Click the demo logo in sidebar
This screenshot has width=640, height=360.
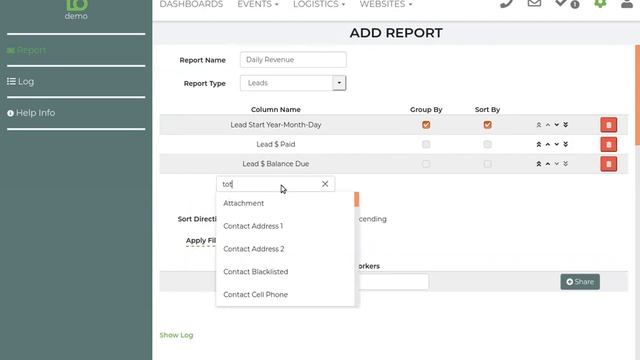(76, 9)
